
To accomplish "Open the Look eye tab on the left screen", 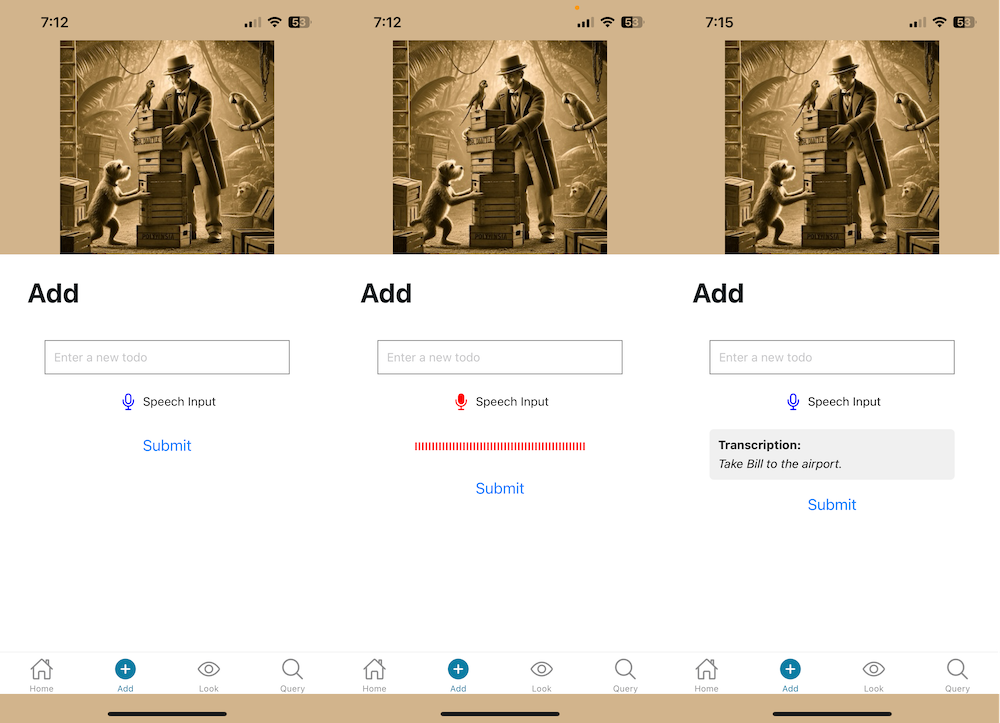I will tap(209, 675).
